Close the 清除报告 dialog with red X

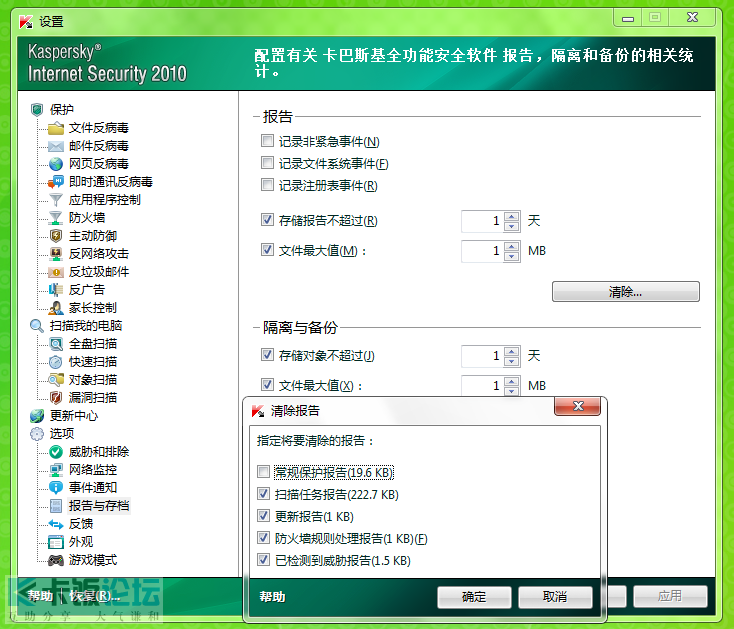[x=577, y=406]
